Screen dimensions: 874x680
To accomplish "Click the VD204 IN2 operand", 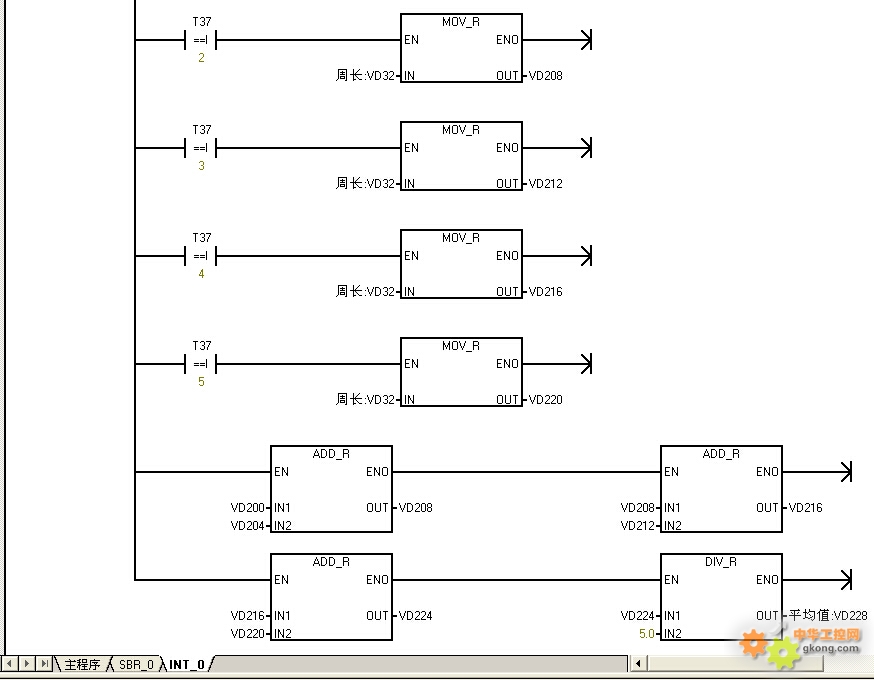I will [247, 526].
